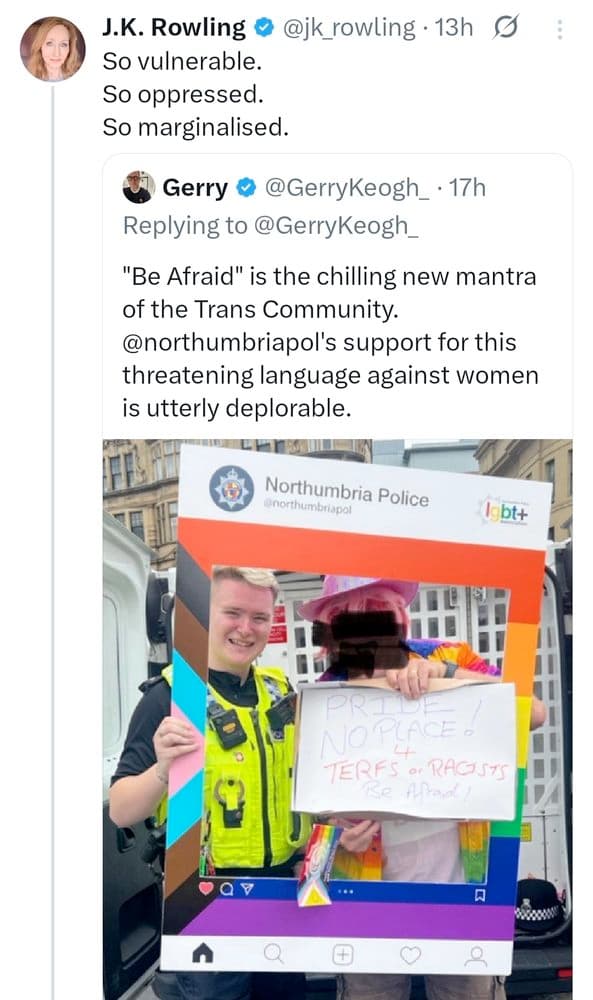Screen dimensions: 593x1000
Task: Open the @jk_rowling handle link
Action: pyautogui.click(x=349, y=27)
